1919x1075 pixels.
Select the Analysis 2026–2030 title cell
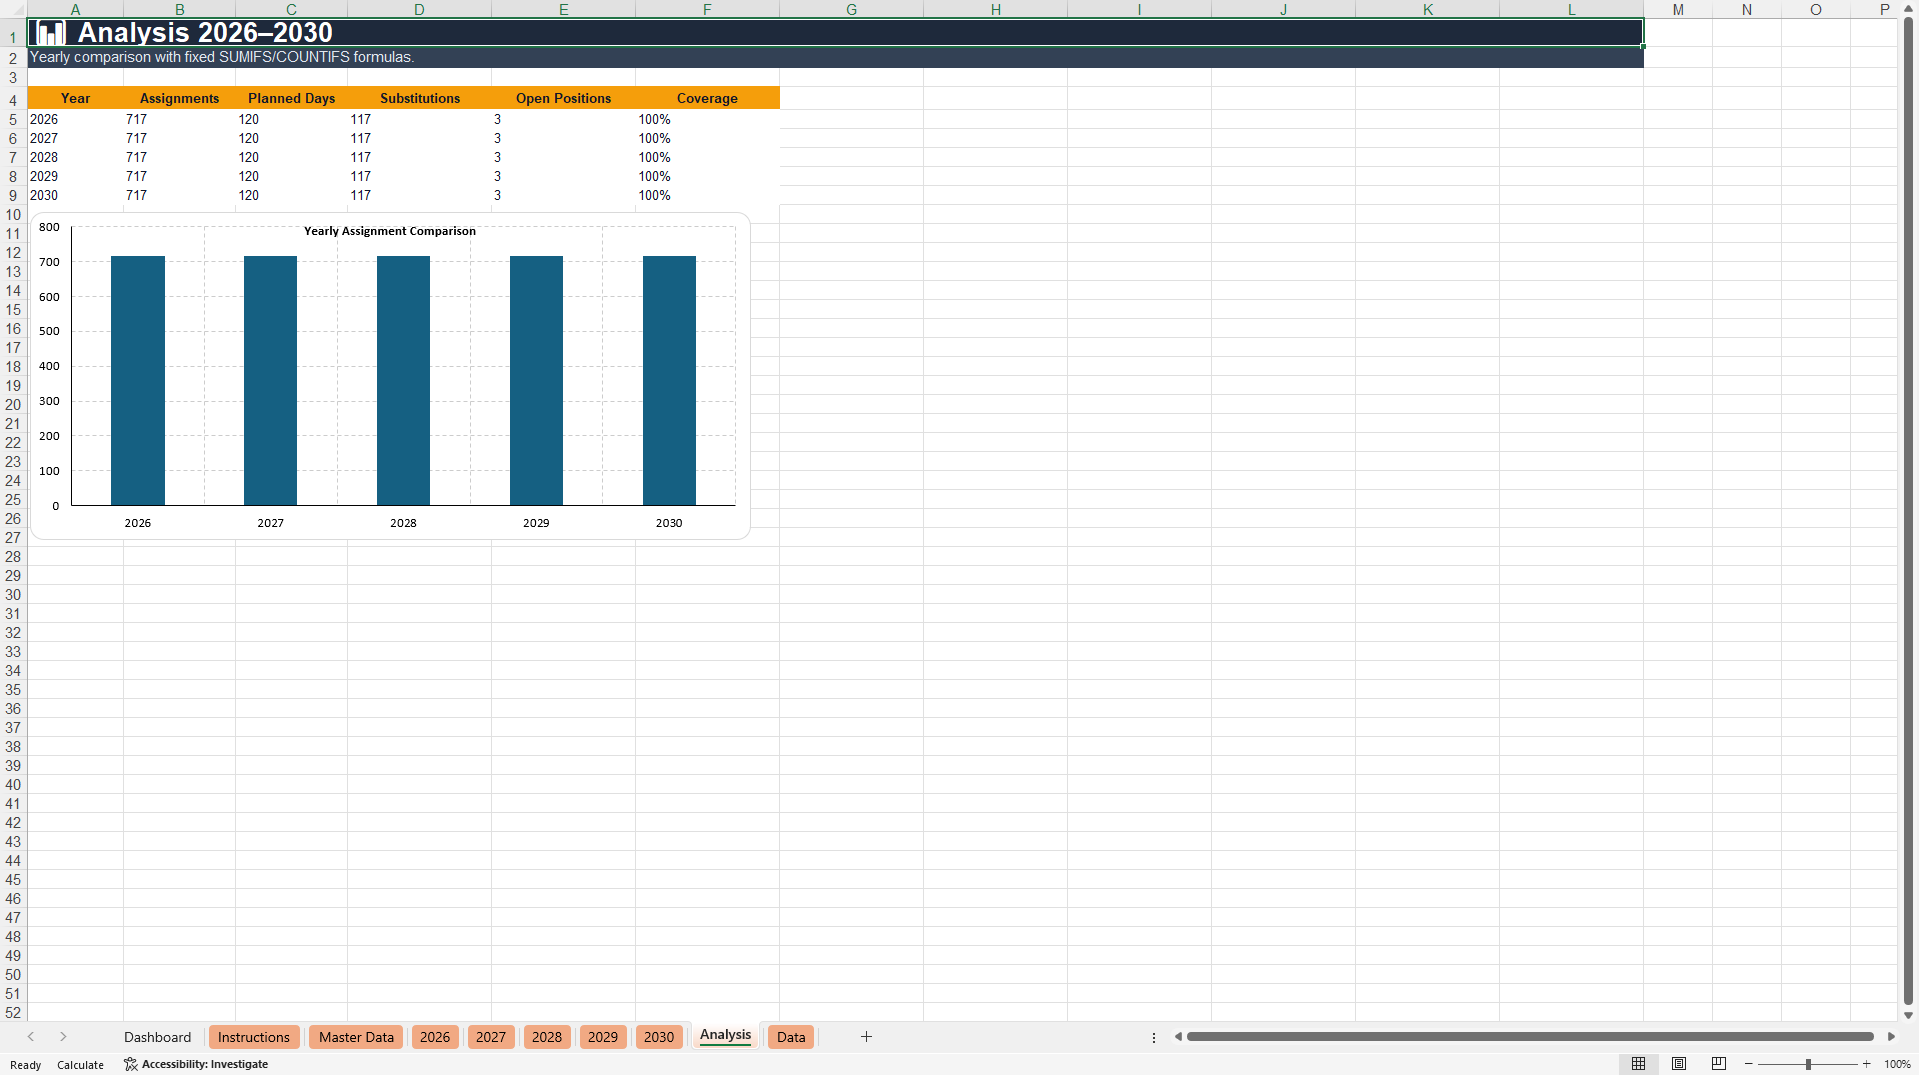pos(835,32)
